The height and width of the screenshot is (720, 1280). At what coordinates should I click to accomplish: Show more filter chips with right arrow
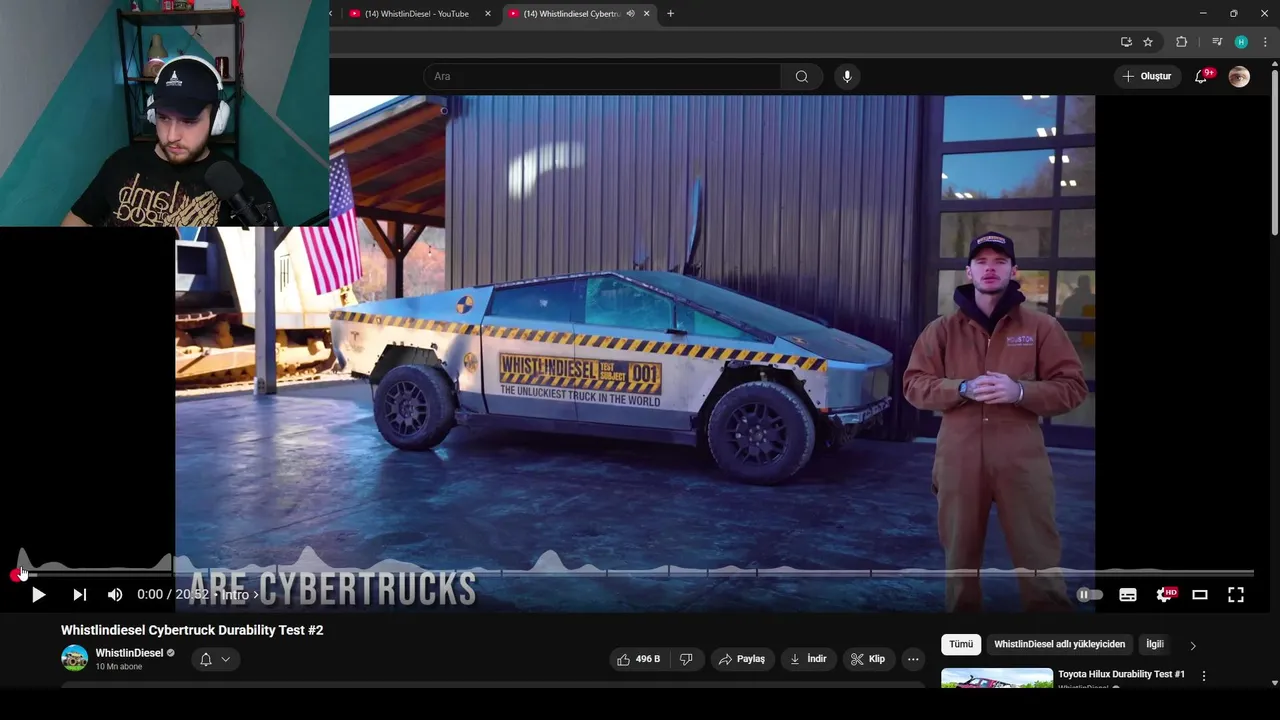(1193, 646)
